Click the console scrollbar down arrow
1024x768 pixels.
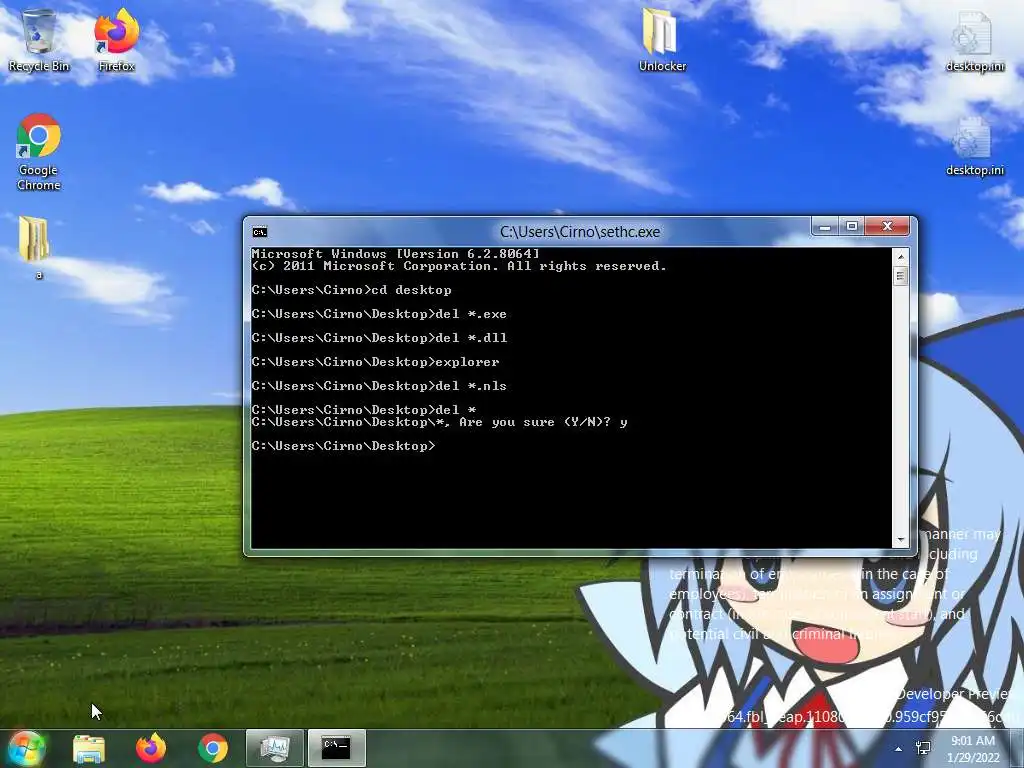pyautogui.click(x=901, y=540)
